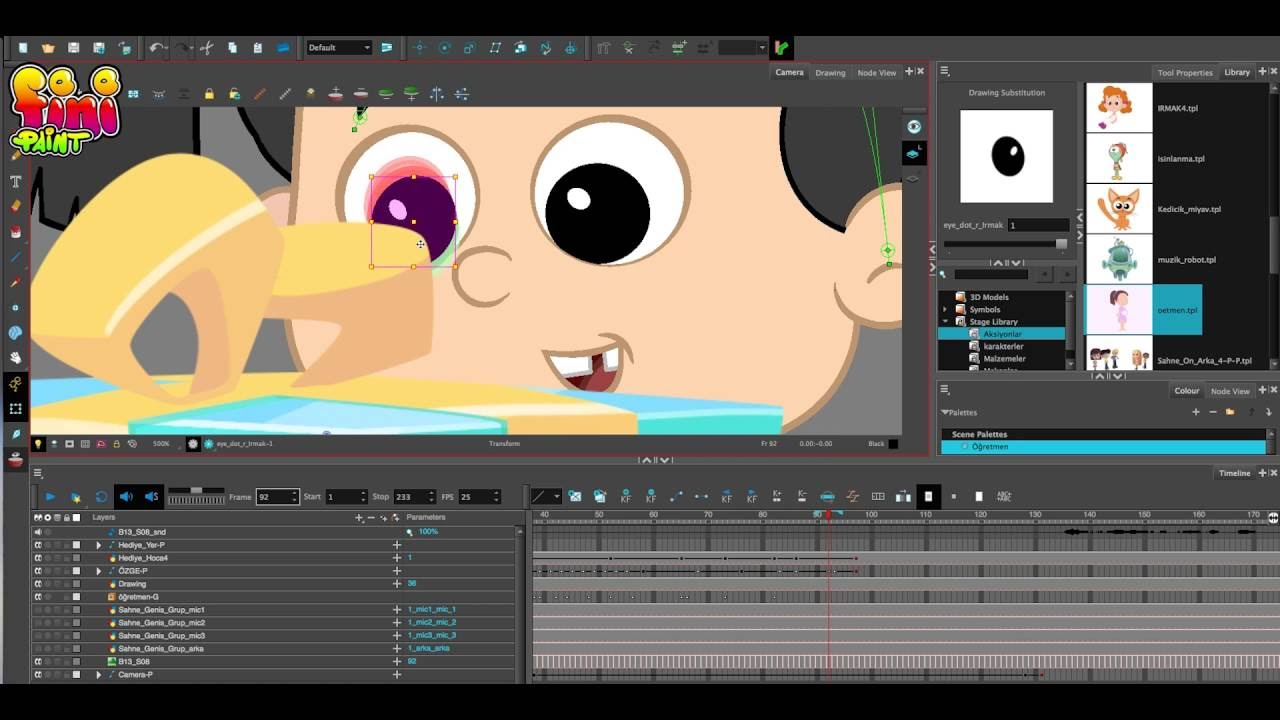Expand the Camera-P layer
1280x720 pixels.
98,675
